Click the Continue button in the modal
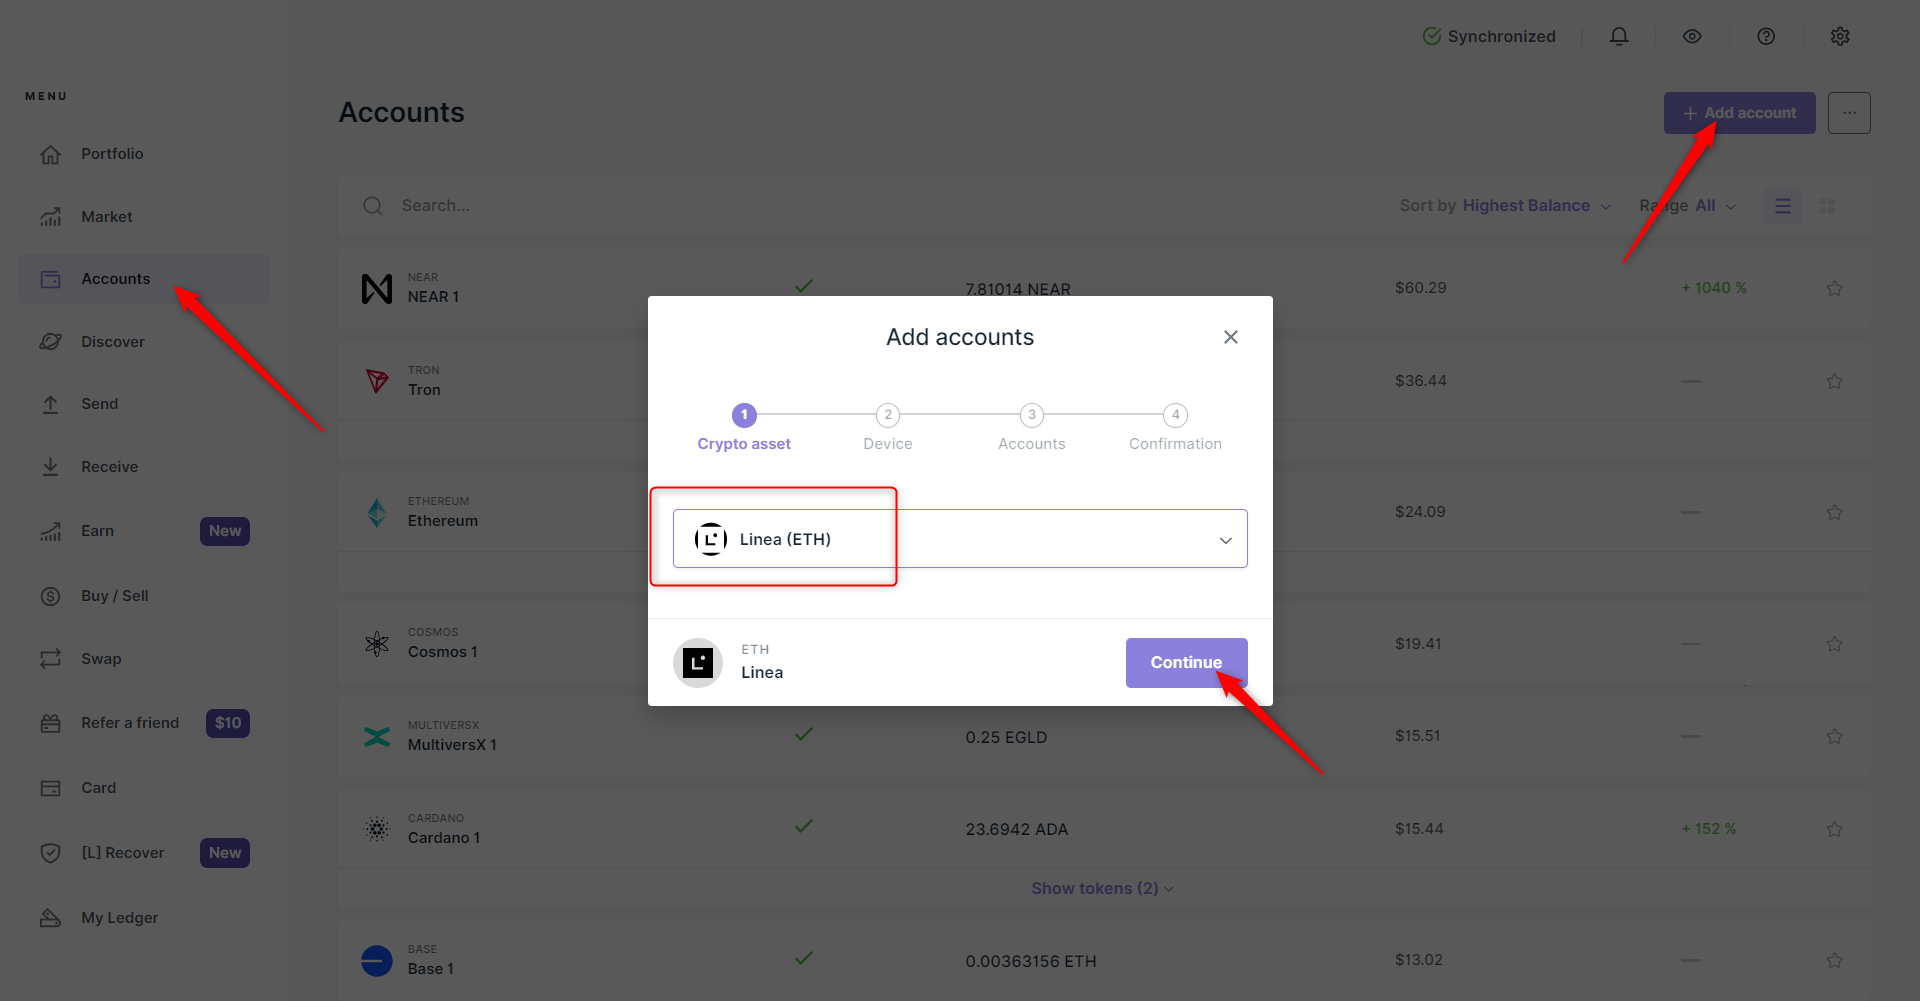1920x1001 pixels. [x=1186, y=662]
